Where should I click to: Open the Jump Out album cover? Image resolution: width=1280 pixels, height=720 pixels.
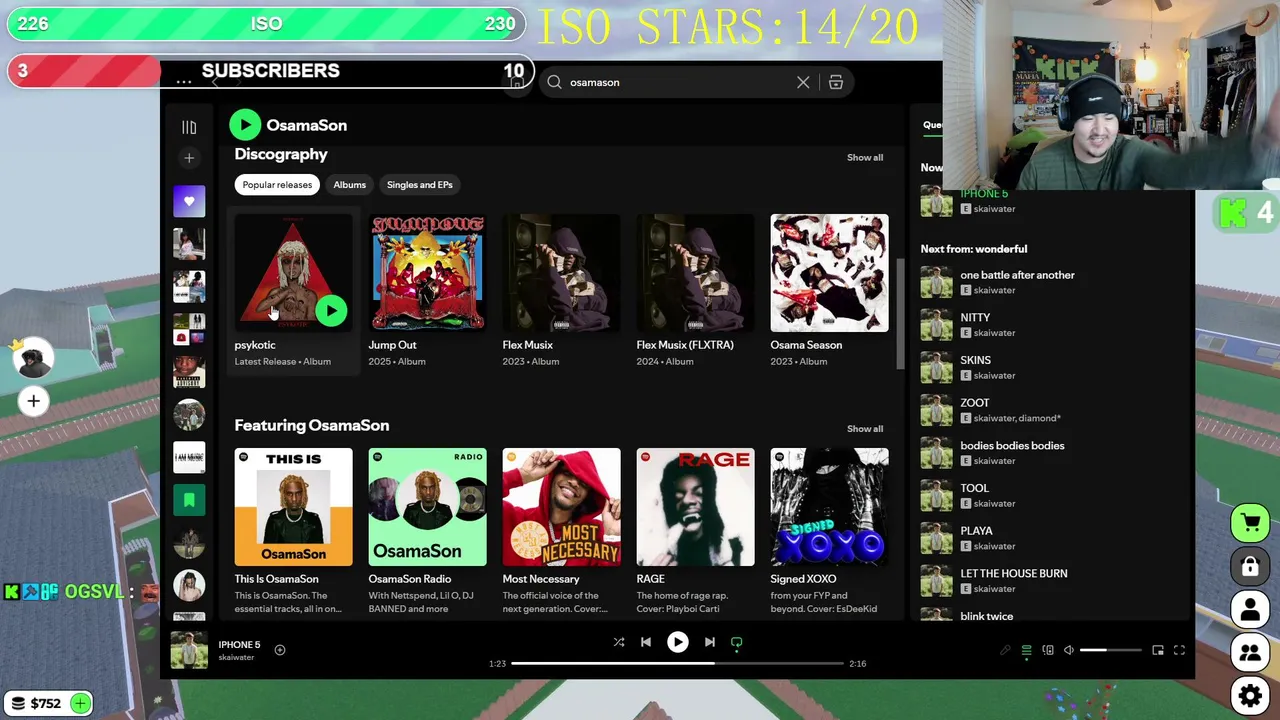click(x=427, y=272)
